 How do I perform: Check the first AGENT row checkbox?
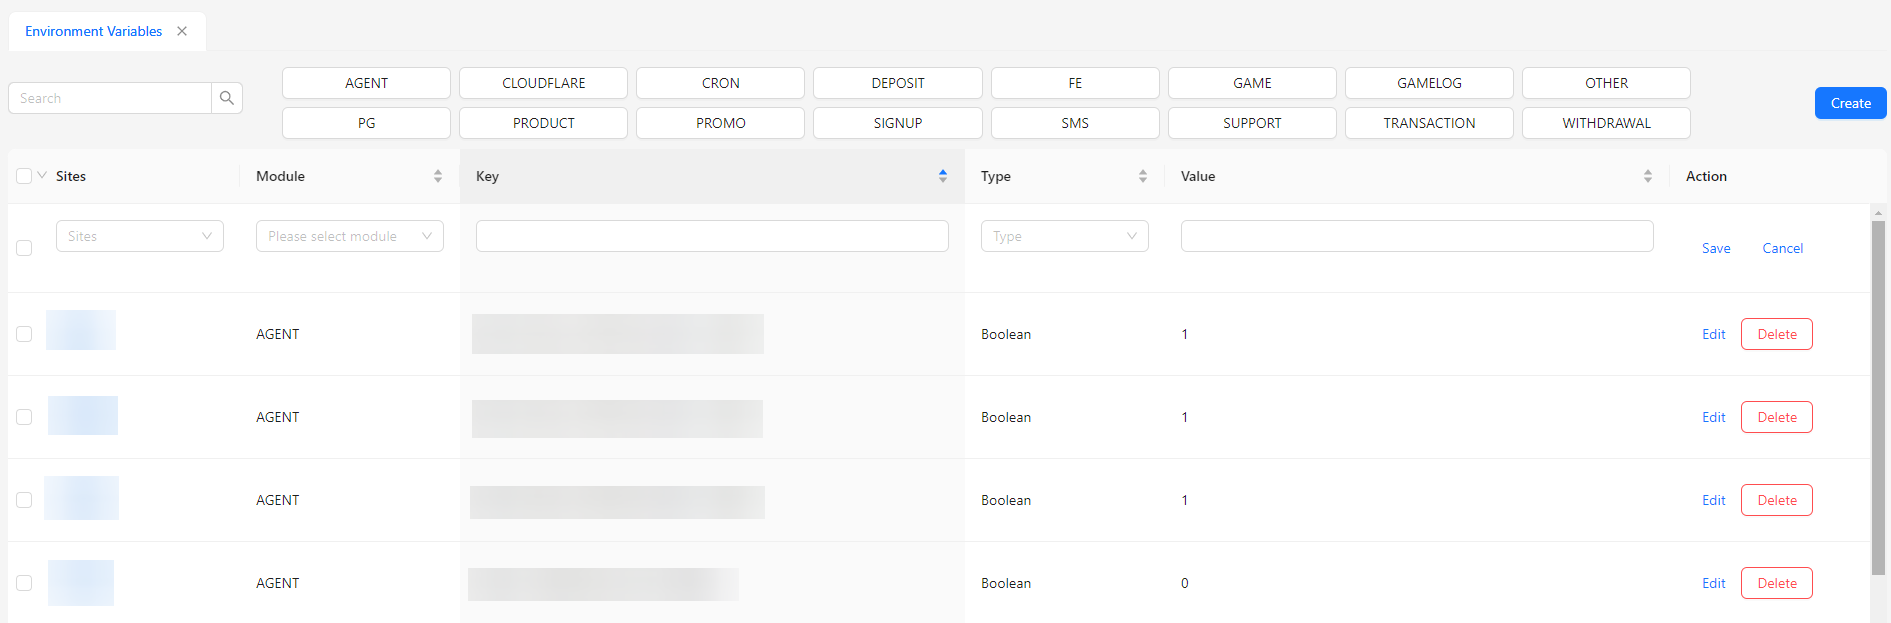(x=24, y=334)
